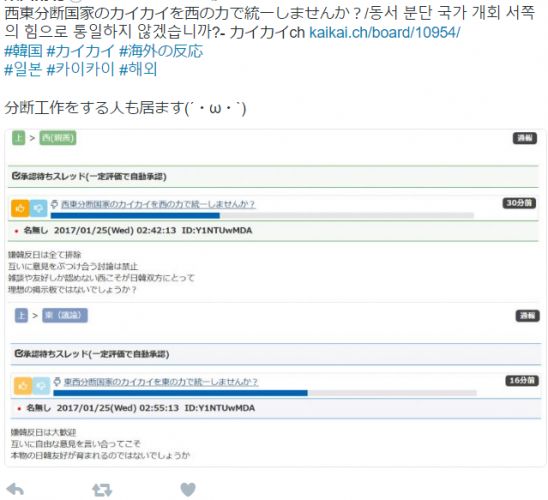Open the #海外の反応 hashtag

(x=161, y=51)
